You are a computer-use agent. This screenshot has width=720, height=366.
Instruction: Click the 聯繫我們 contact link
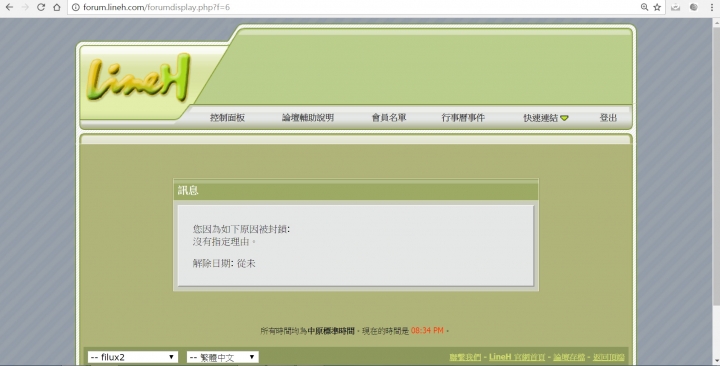(465, 357)
